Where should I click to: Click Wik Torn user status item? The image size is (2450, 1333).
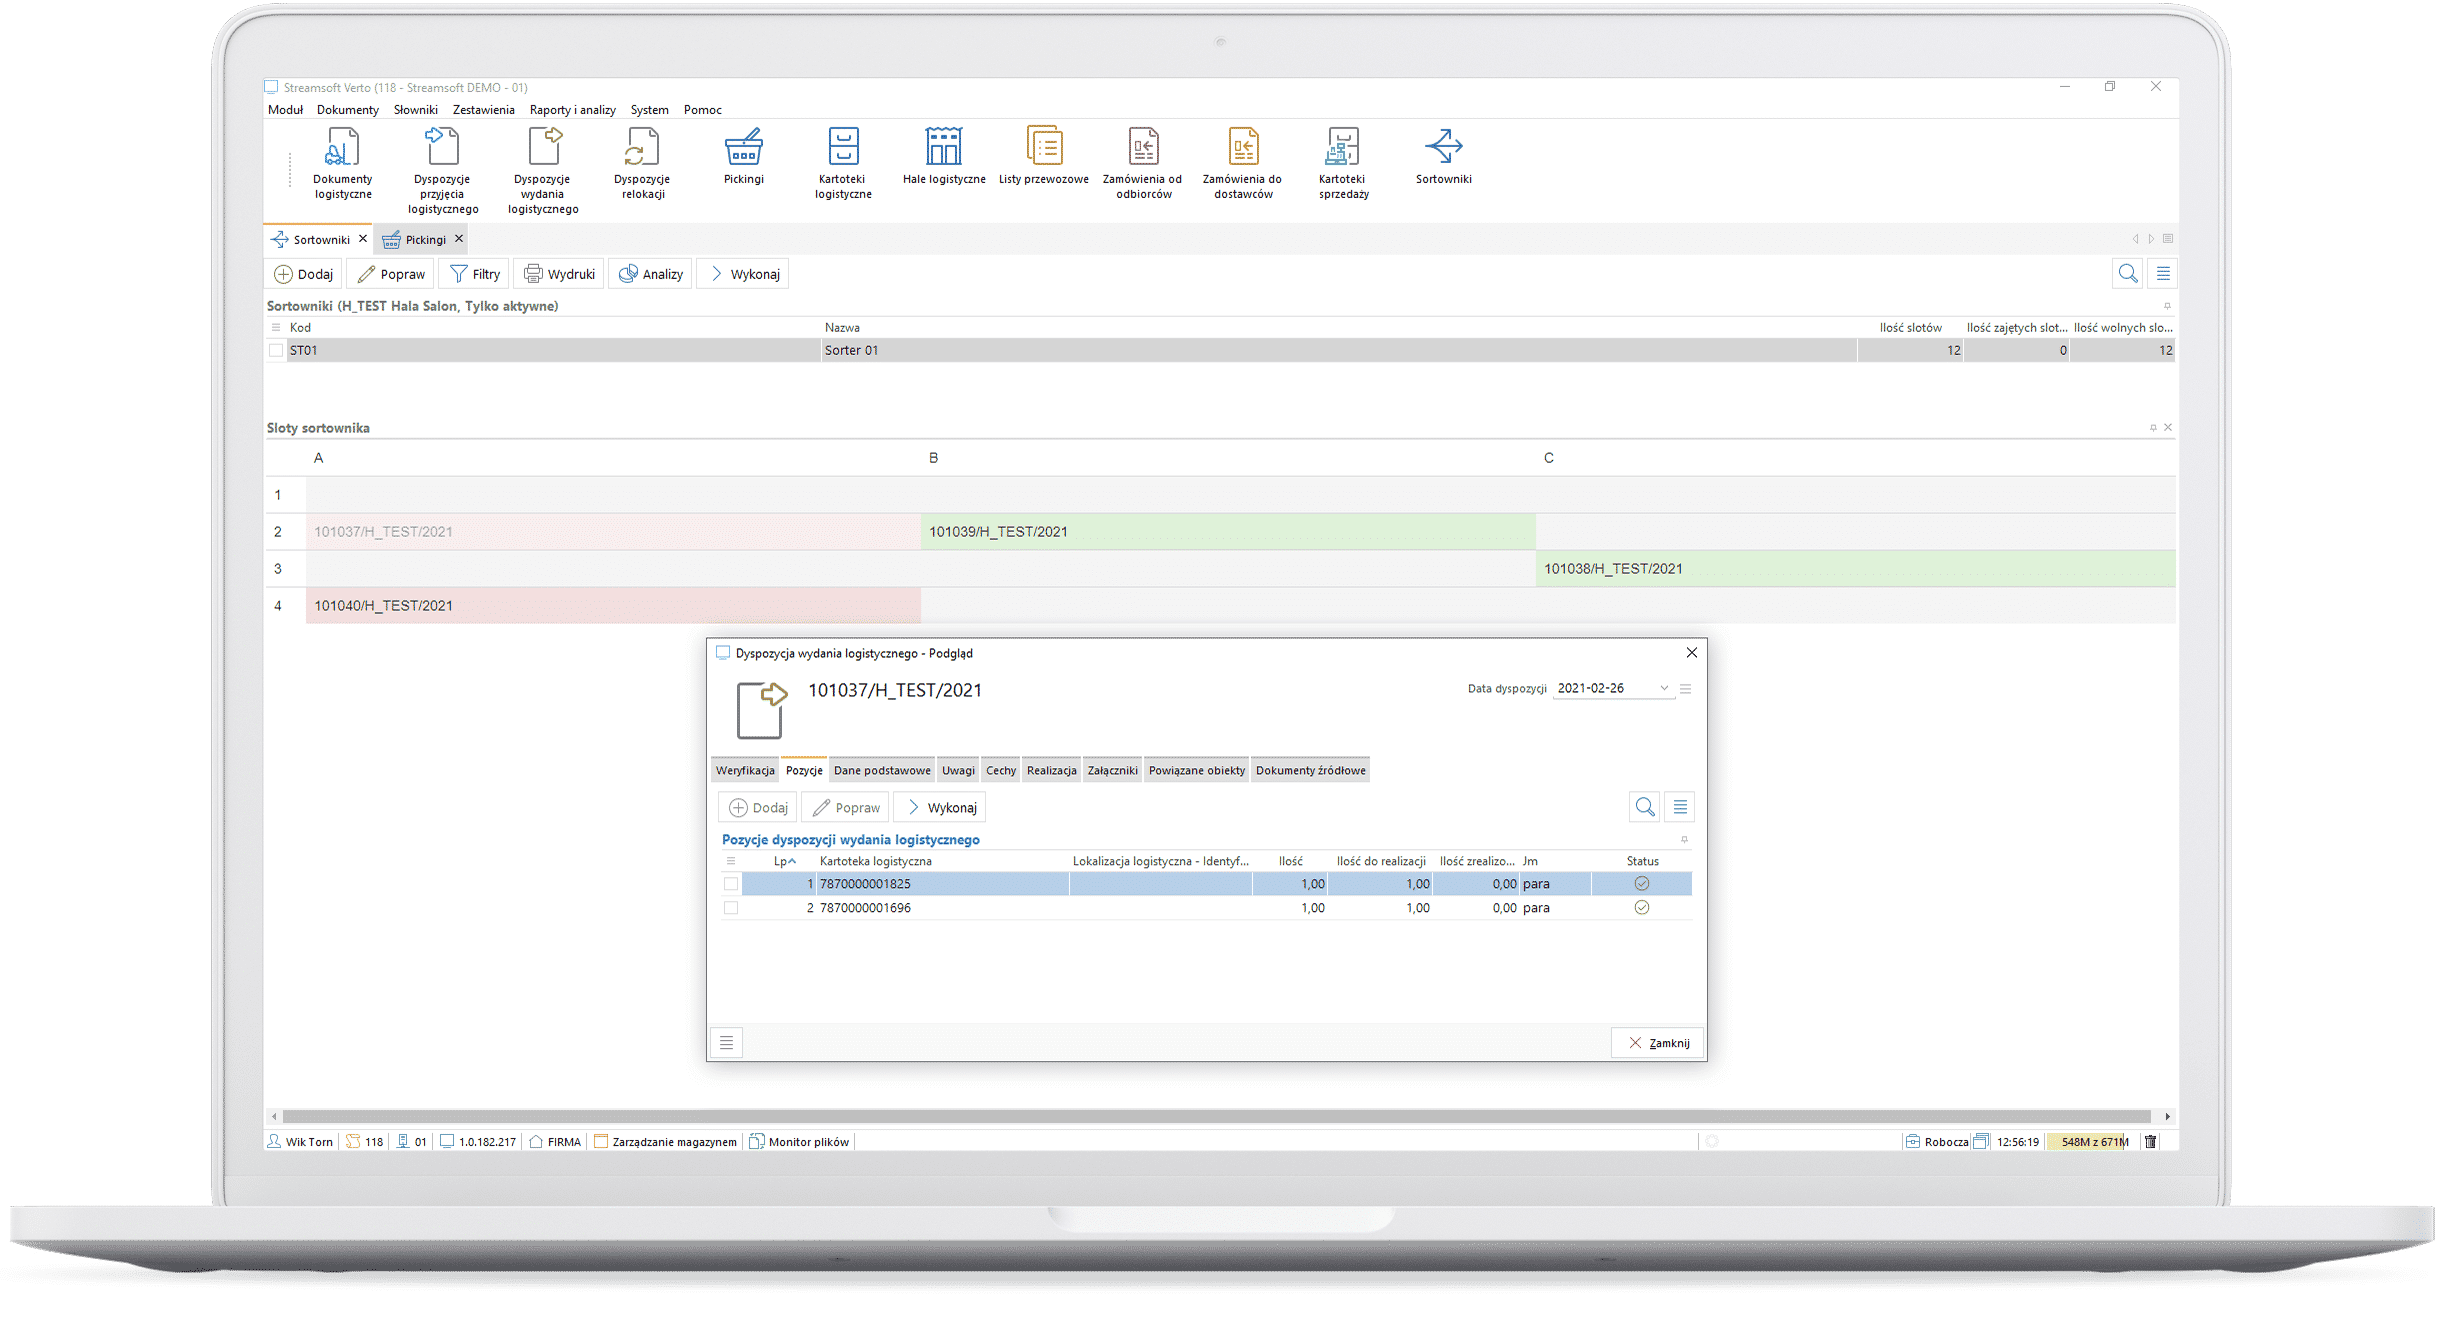(300, 1142)
